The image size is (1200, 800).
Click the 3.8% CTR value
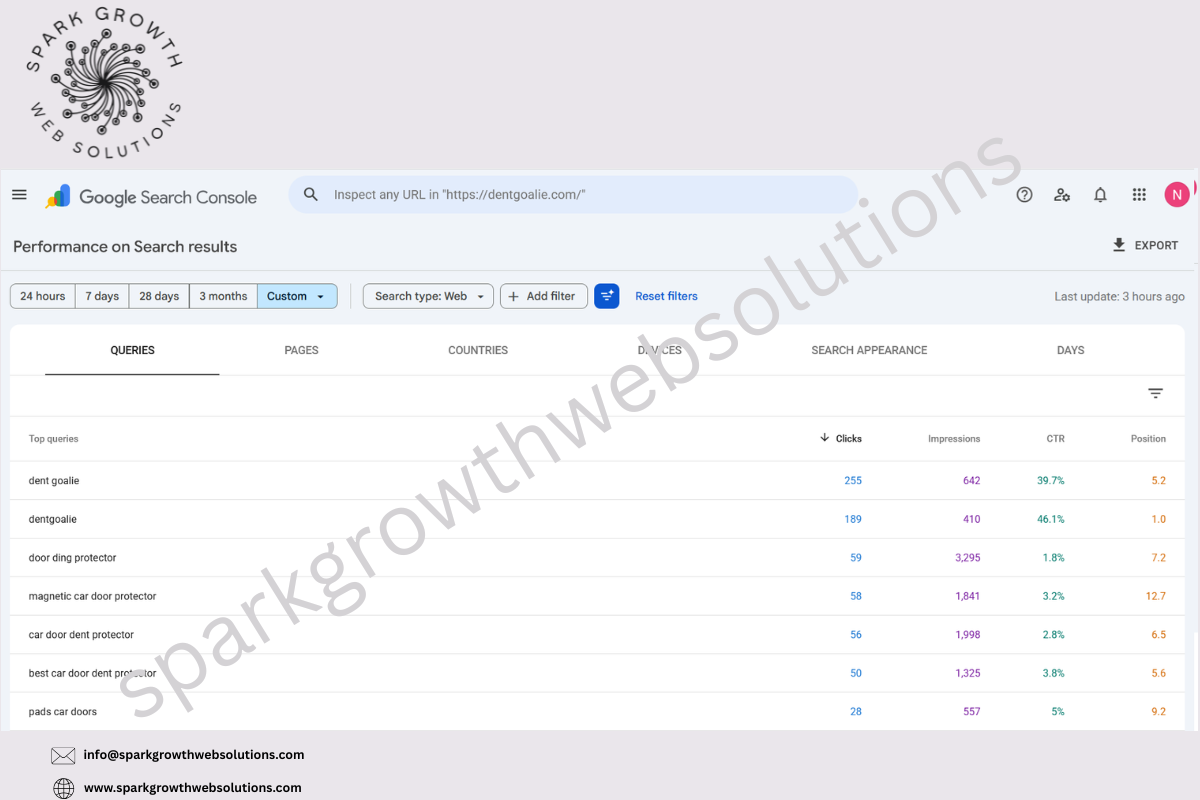(1053, 673)
